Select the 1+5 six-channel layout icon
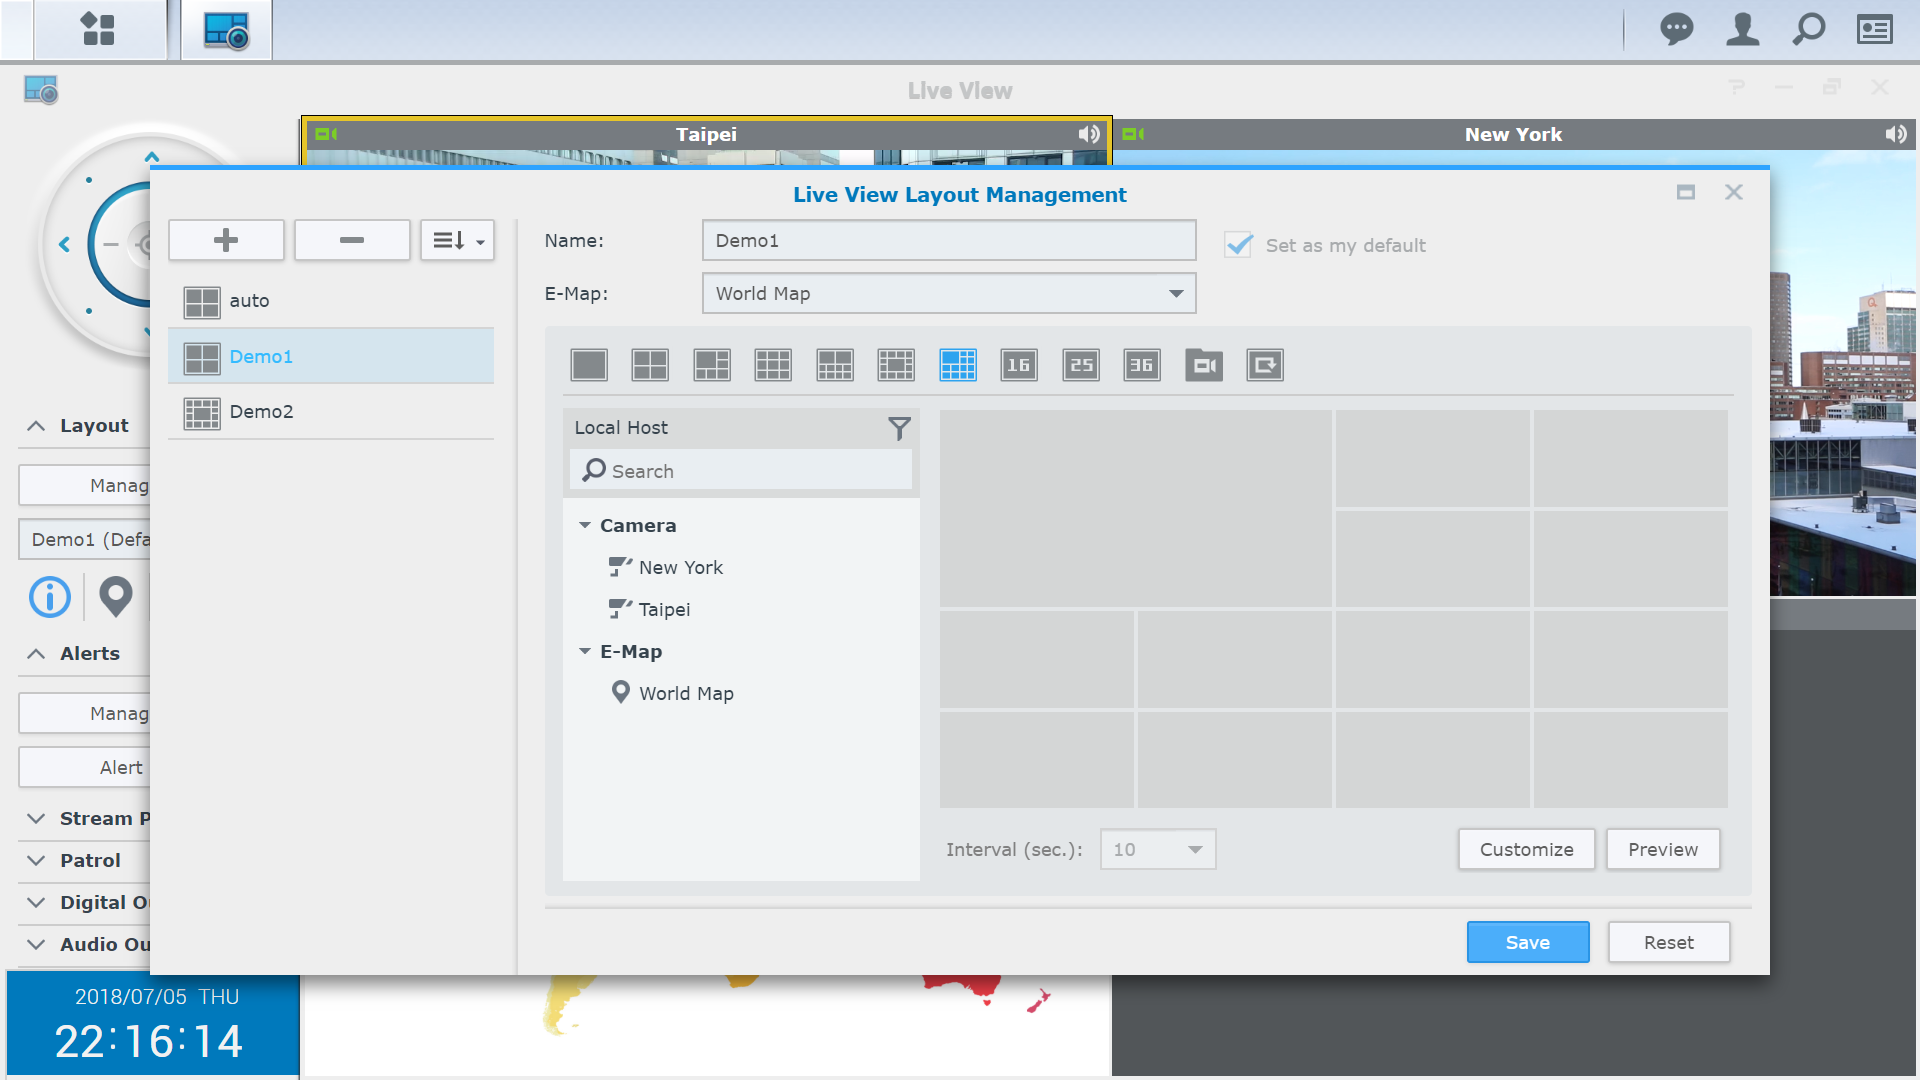The image size is (1920, 1080). click(712, 365)
